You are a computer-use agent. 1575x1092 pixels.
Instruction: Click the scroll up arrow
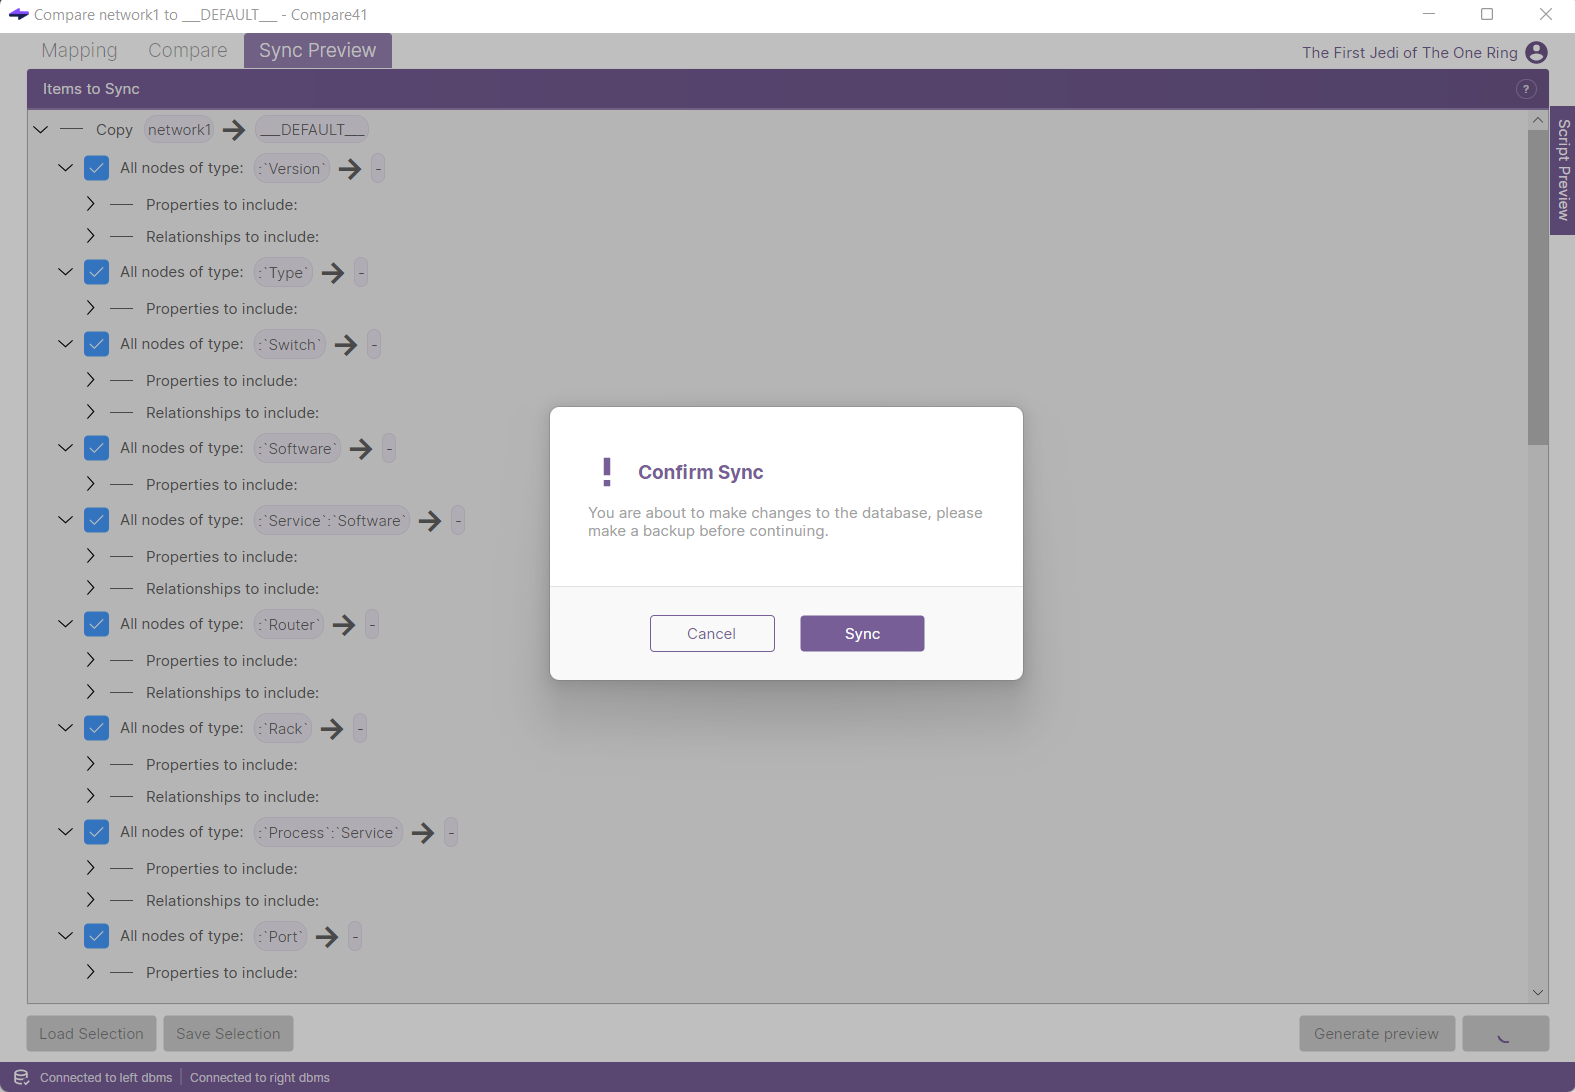(1538, 120)
